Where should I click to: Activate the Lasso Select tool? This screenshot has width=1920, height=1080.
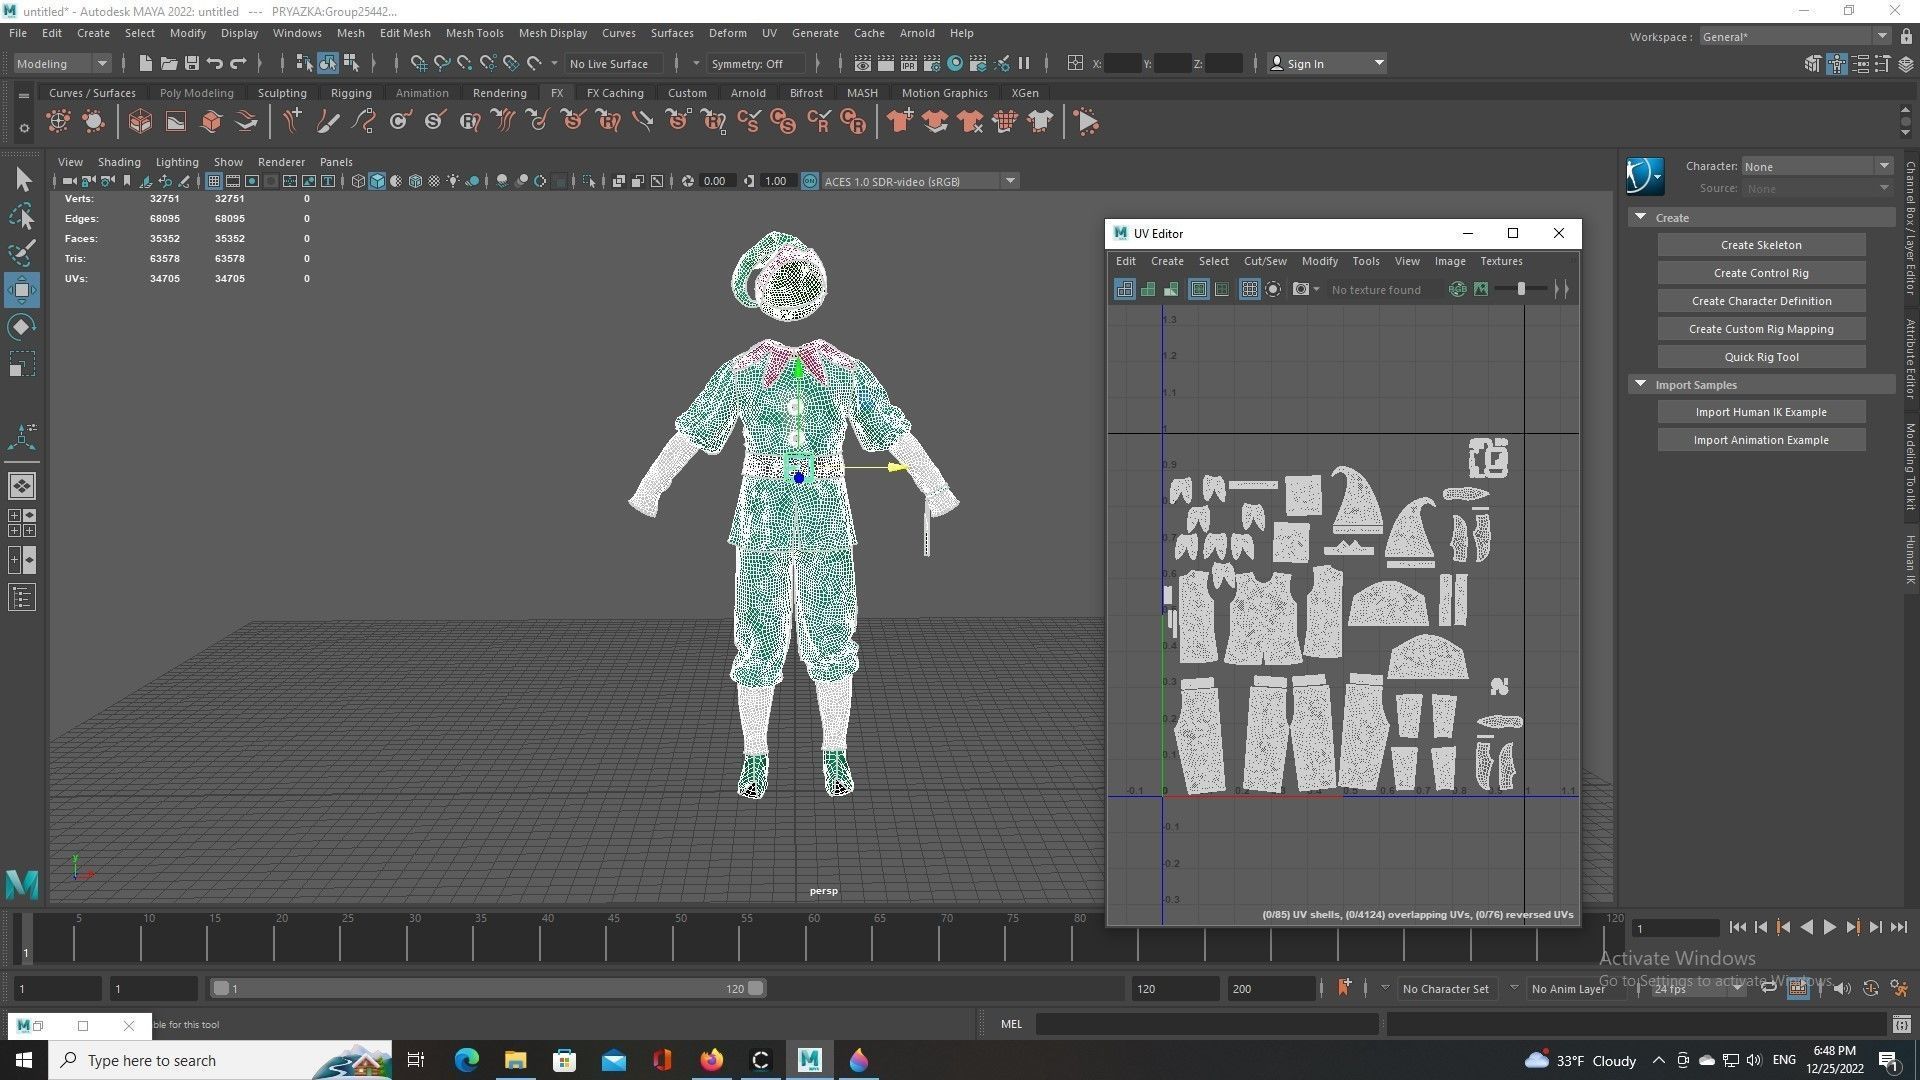coord(23,216)
